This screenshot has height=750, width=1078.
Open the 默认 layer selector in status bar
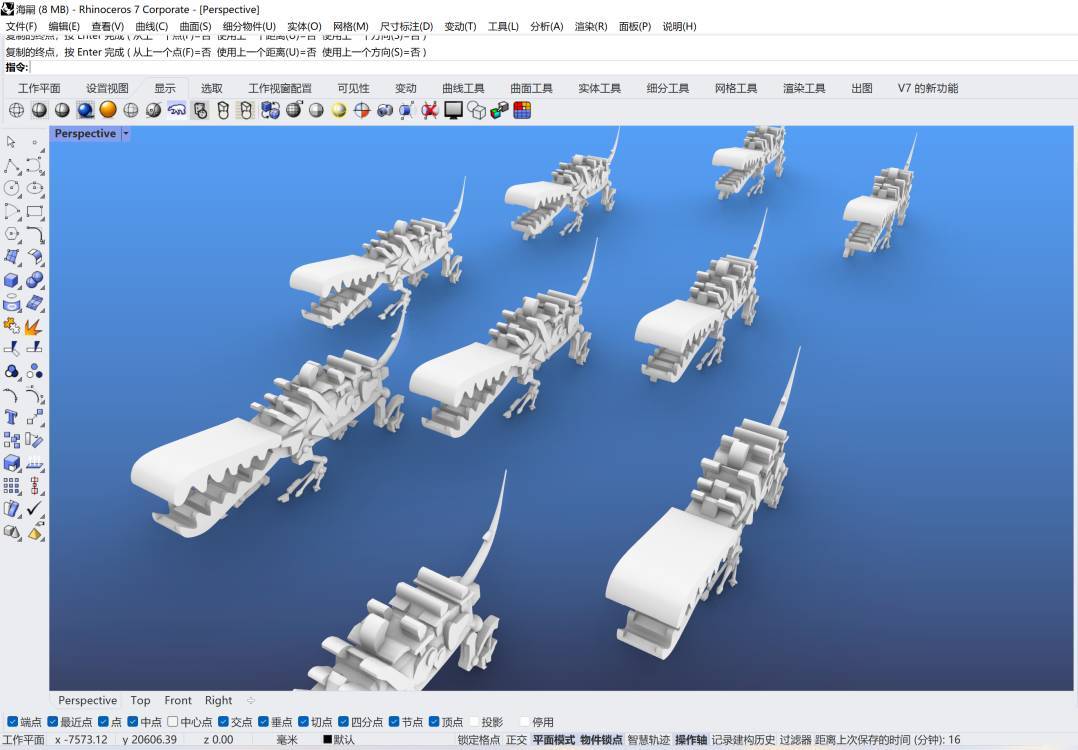click(339, 740)
